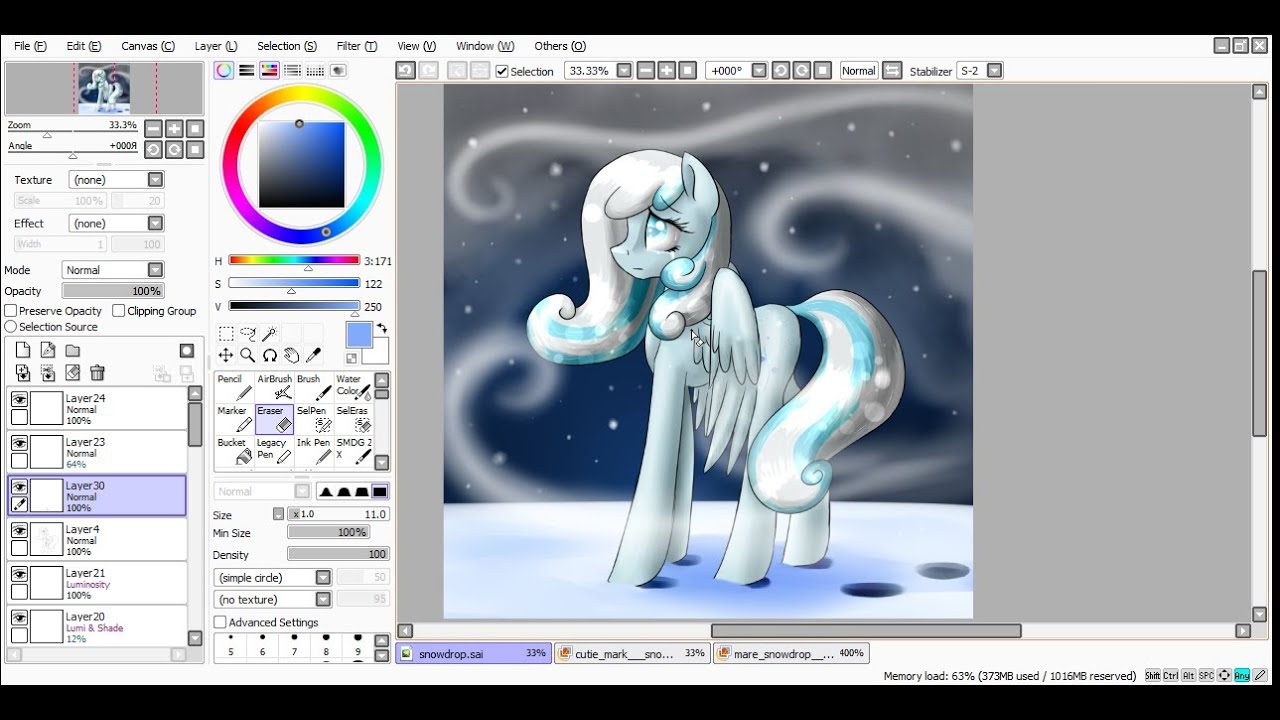Select the Legacy Pen tool
The height and width of the screenshot is (720, 1280).
click(x=274, y=450)
